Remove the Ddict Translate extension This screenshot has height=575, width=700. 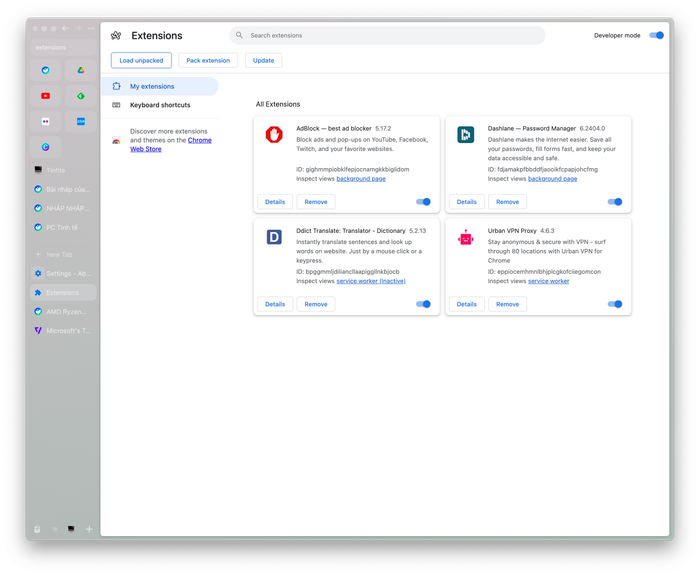tap(316, 304)
